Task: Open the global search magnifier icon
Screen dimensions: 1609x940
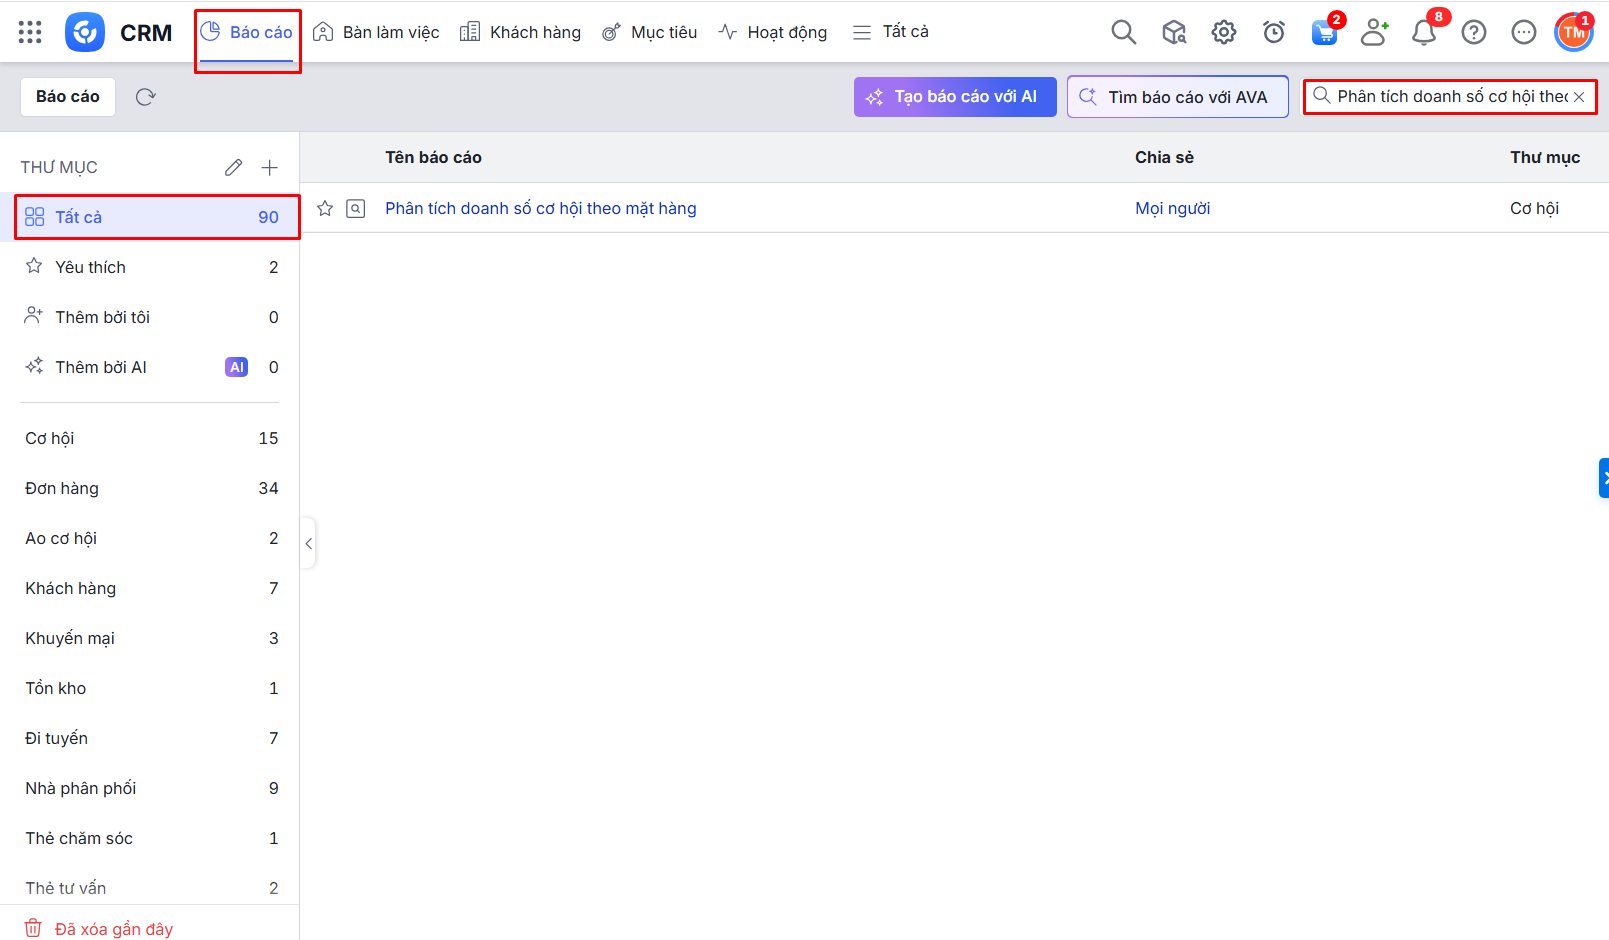Action: [x=1123, y=32]
